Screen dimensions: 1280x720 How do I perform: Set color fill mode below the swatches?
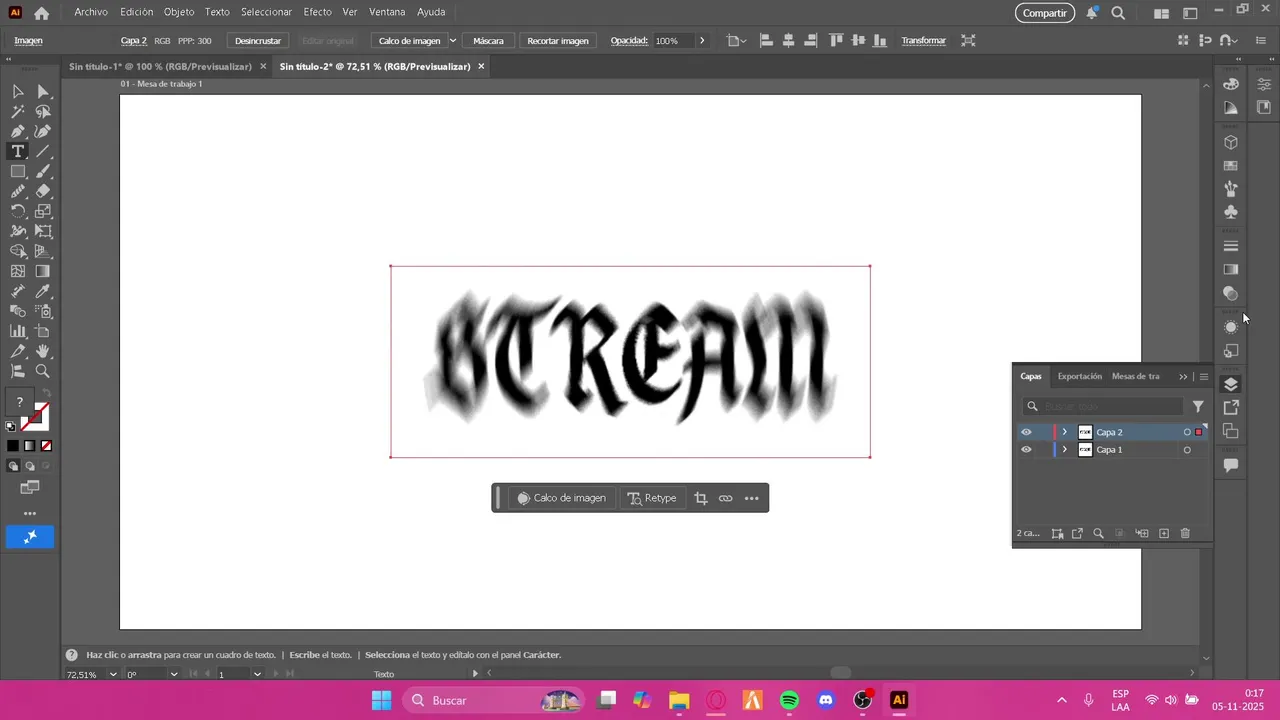point(12,446)
